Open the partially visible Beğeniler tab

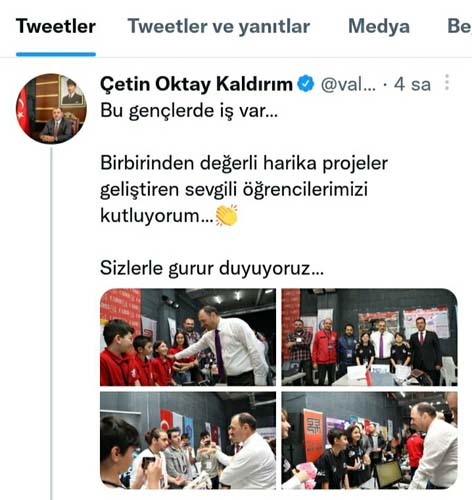pos(459,26)
